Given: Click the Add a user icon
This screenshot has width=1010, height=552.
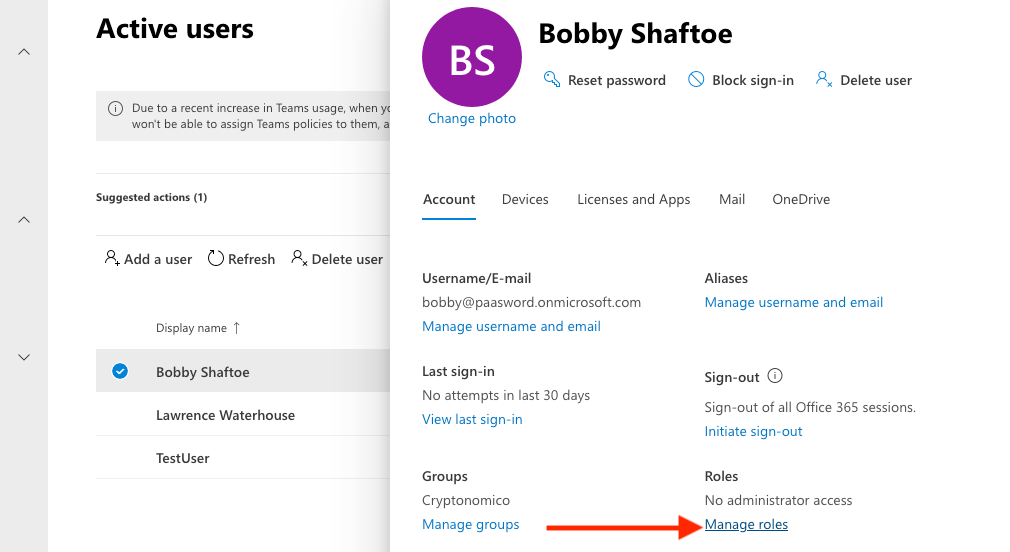Looking at the screenshot, I should click(112, 258).
